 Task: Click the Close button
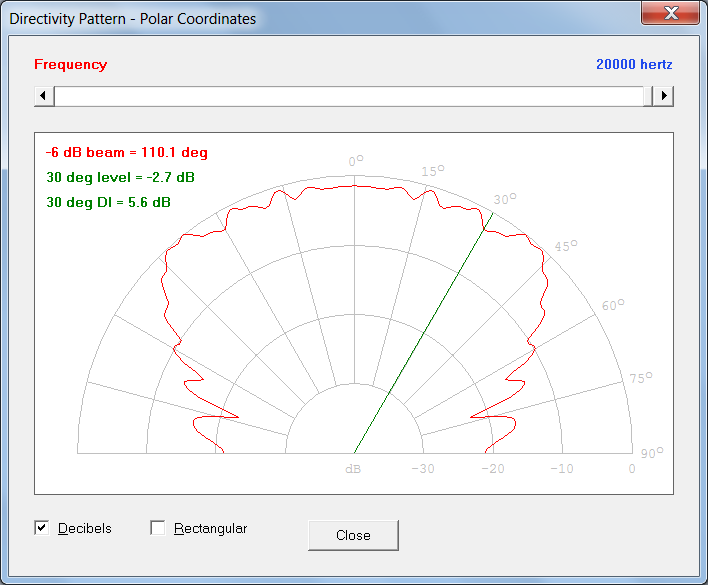point(353,535)
